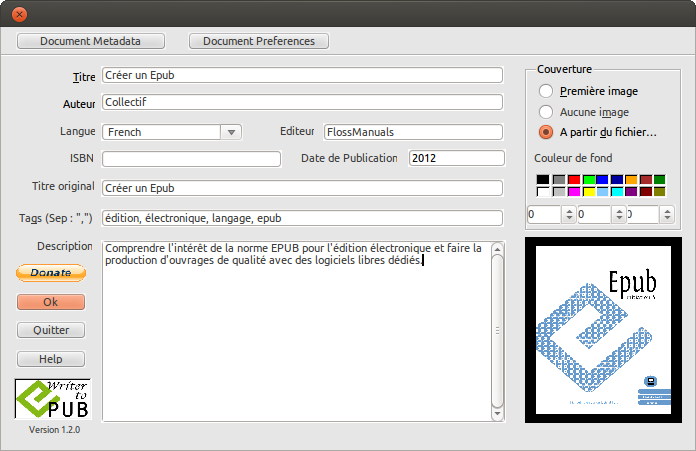Click the Tags field with édition, électronique
Image resolution: width=696 pixels, height=451 pixels.
pyautogui.click(x=302, y=218)
